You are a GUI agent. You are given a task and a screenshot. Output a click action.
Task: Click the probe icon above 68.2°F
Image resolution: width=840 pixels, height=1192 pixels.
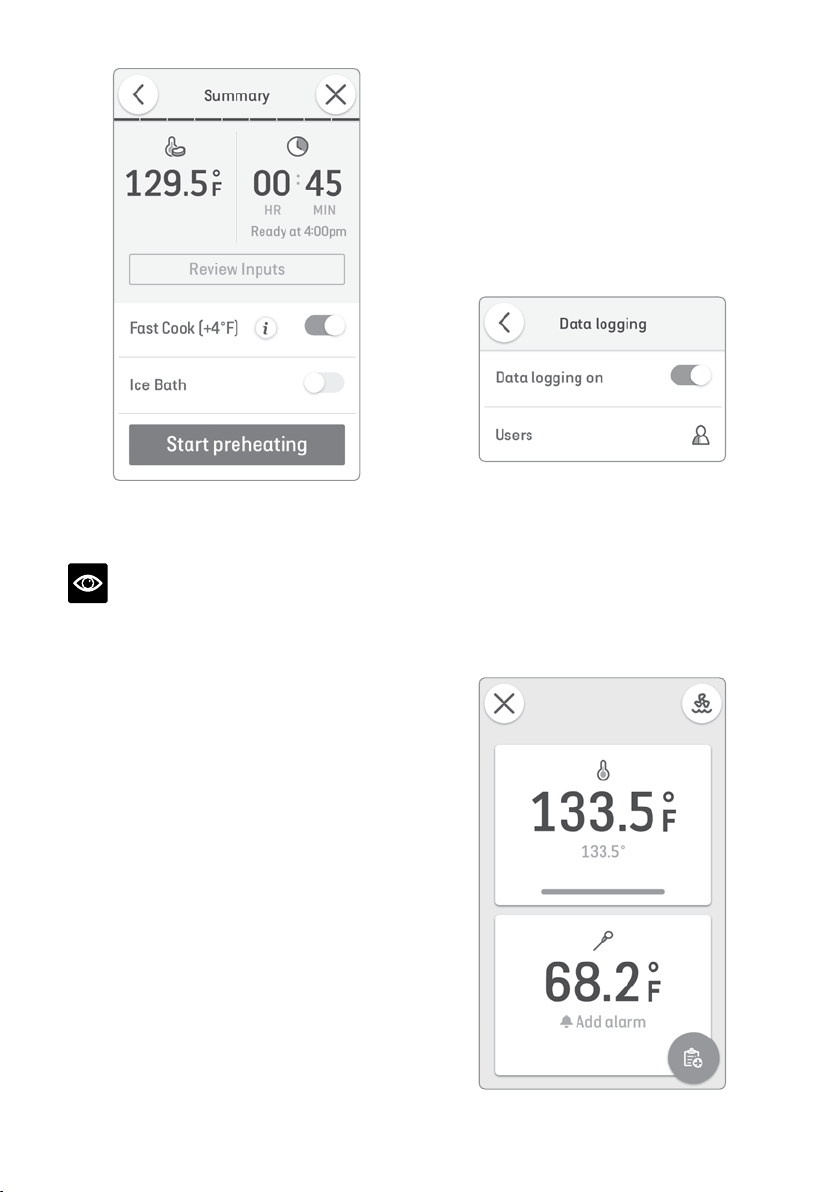[603, 940]
